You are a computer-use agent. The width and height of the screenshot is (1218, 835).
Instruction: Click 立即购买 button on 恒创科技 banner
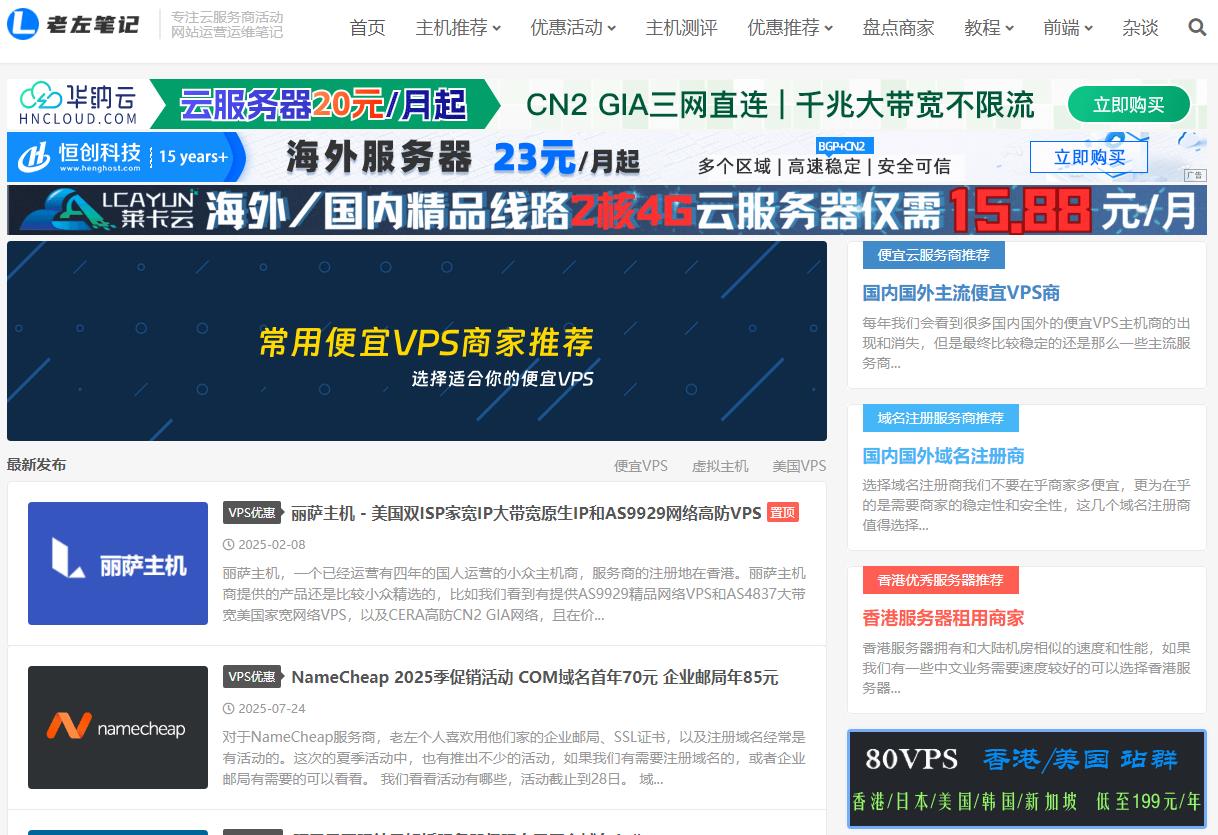(x=1089, y=157)
